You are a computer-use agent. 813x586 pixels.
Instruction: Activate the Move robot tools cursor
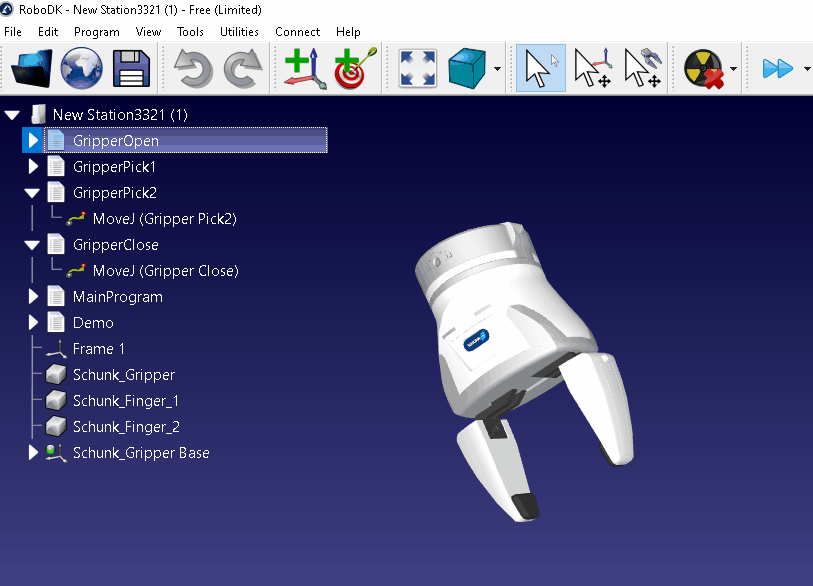pos(642,68)
